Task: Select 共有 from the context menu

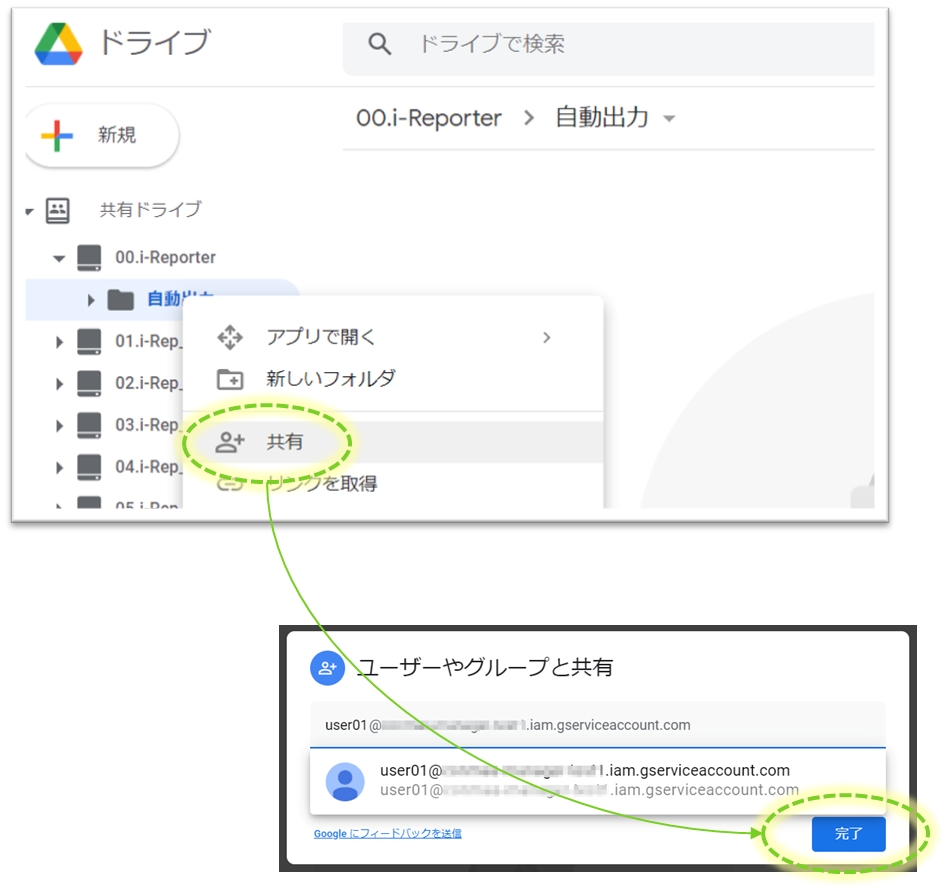Action: coord(285,442)
